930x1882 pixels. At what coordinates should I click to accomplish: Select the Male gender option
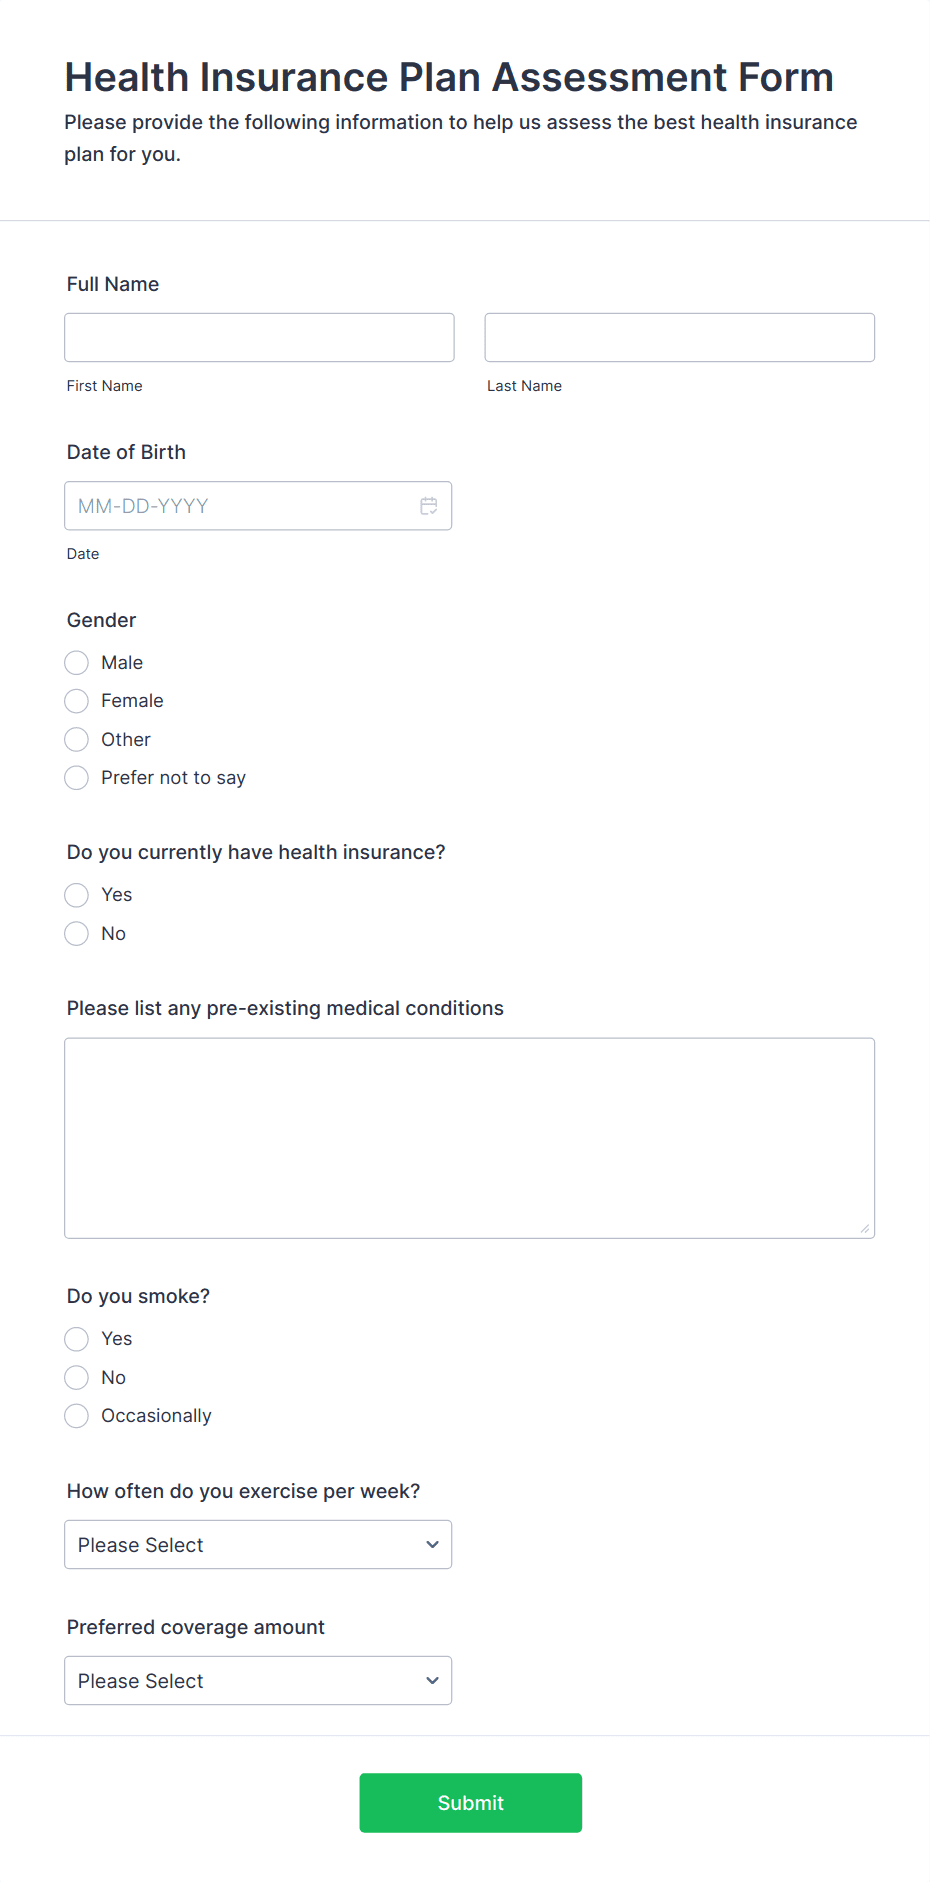(77, 663)
